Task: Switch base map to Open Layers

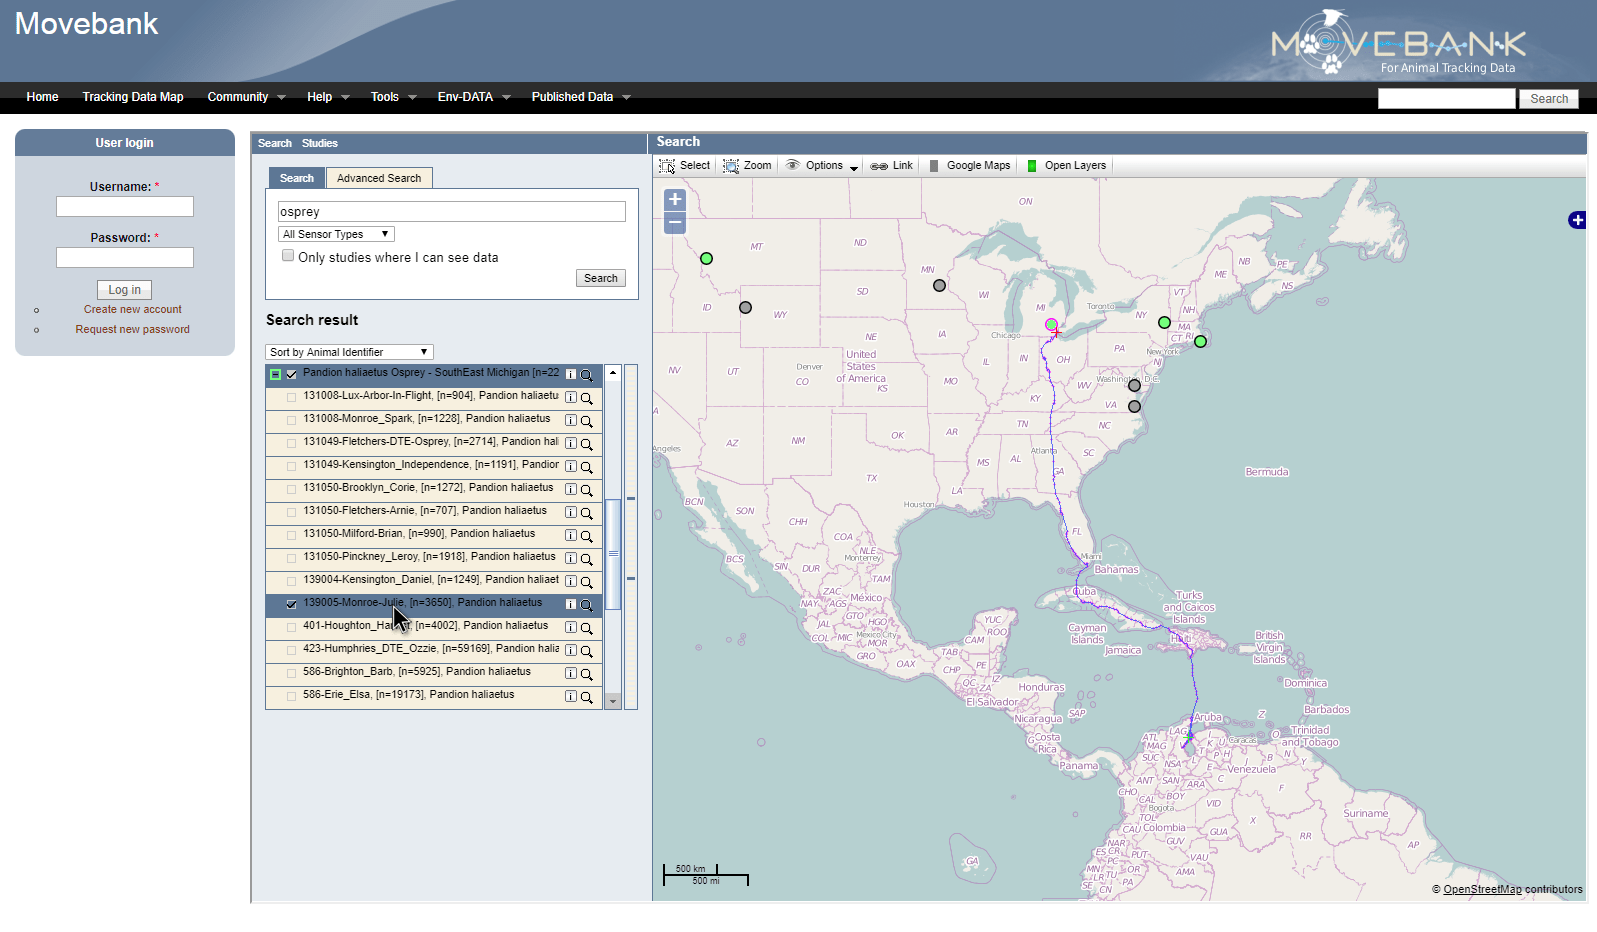Action: point(1066,166)
